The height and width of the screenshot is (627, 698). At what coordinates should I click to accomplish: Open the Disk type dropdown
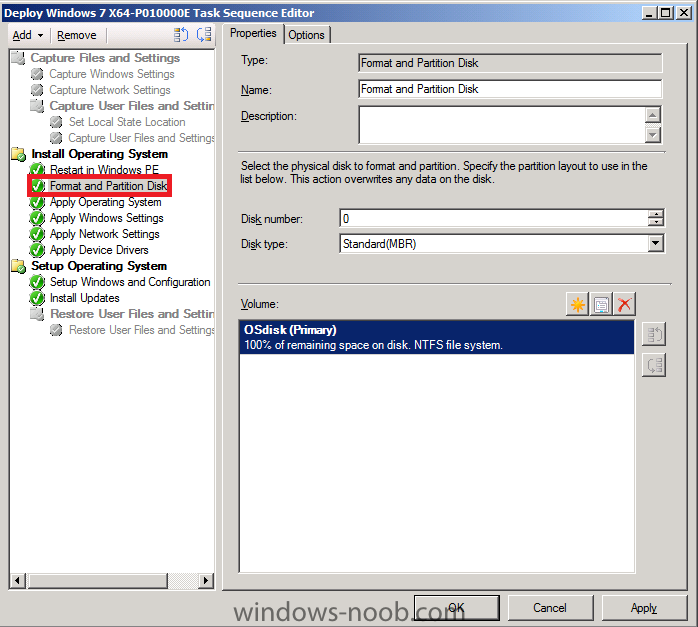[655, 243]
